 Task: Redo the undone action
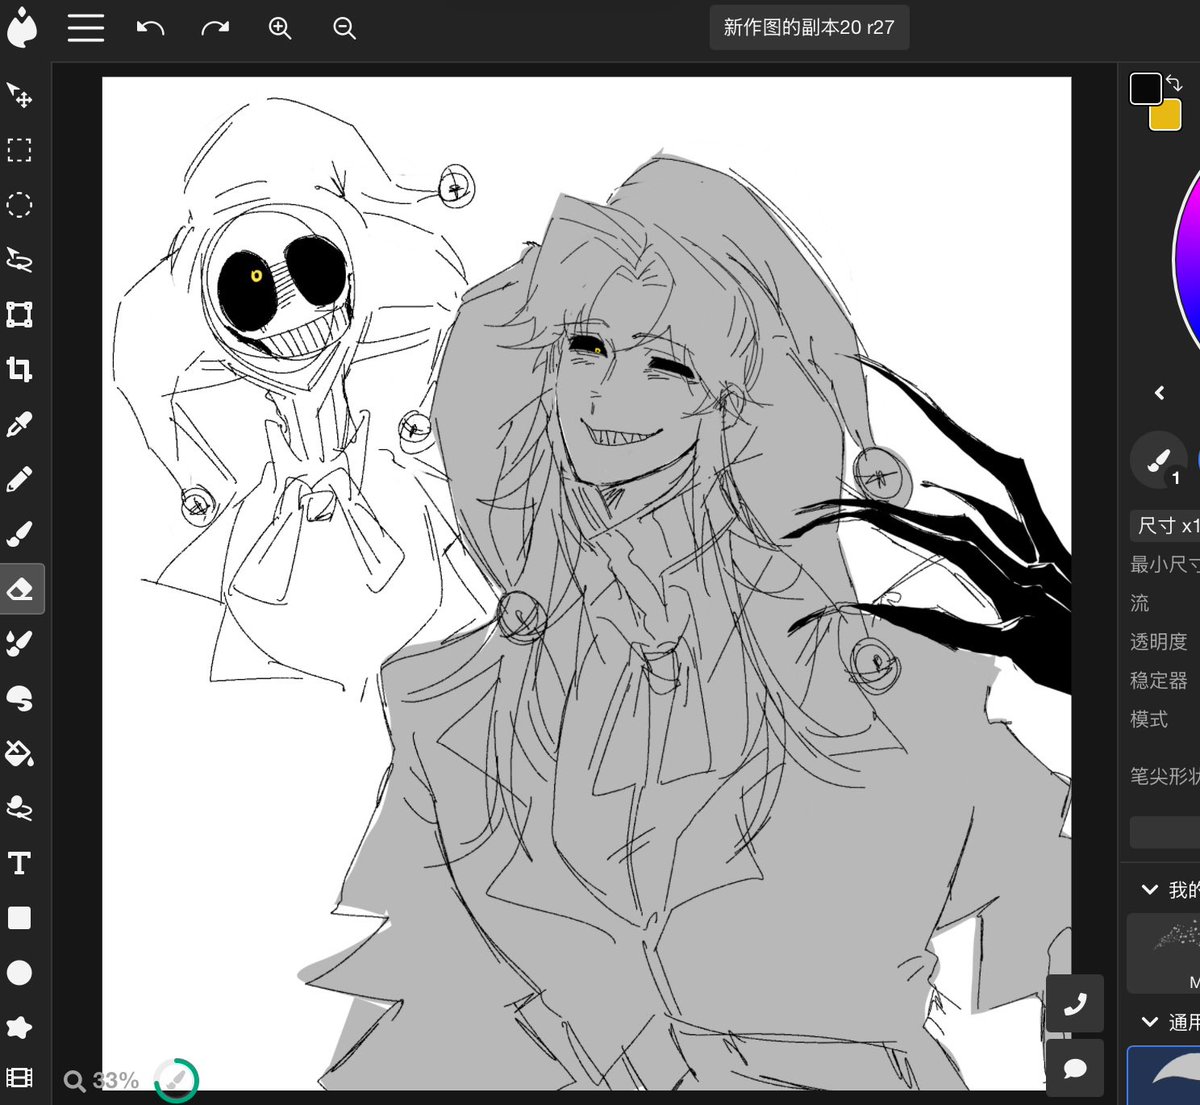pos(215,28)
